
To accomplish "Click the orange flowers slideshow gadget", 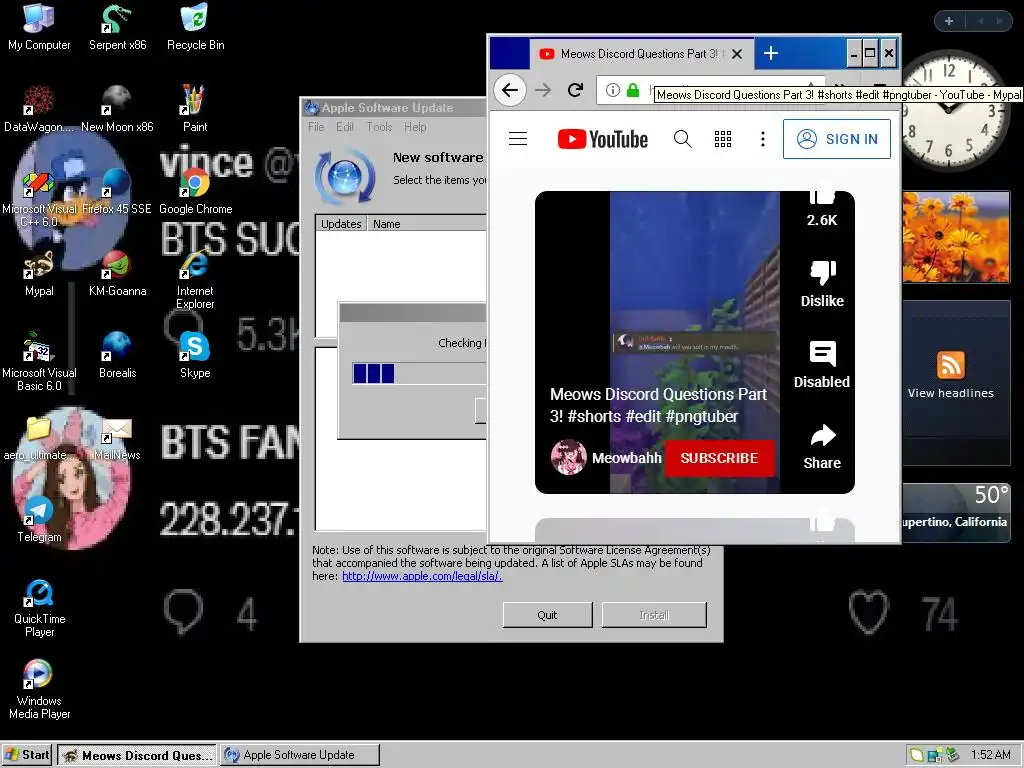I will point(956,236).
